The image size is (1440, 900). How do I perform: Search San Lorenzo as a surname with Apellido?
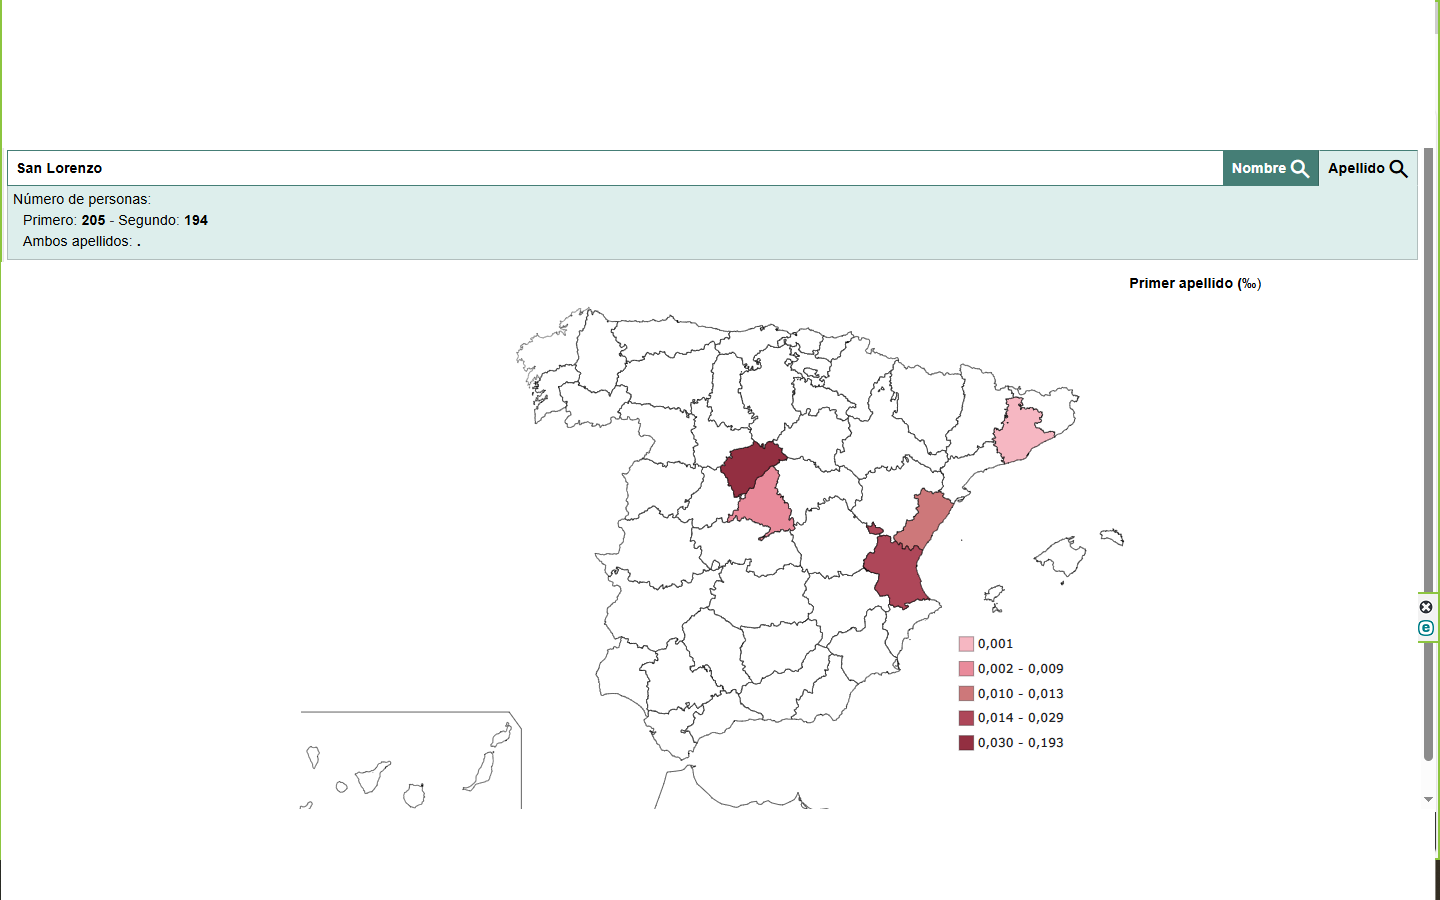1367,168
